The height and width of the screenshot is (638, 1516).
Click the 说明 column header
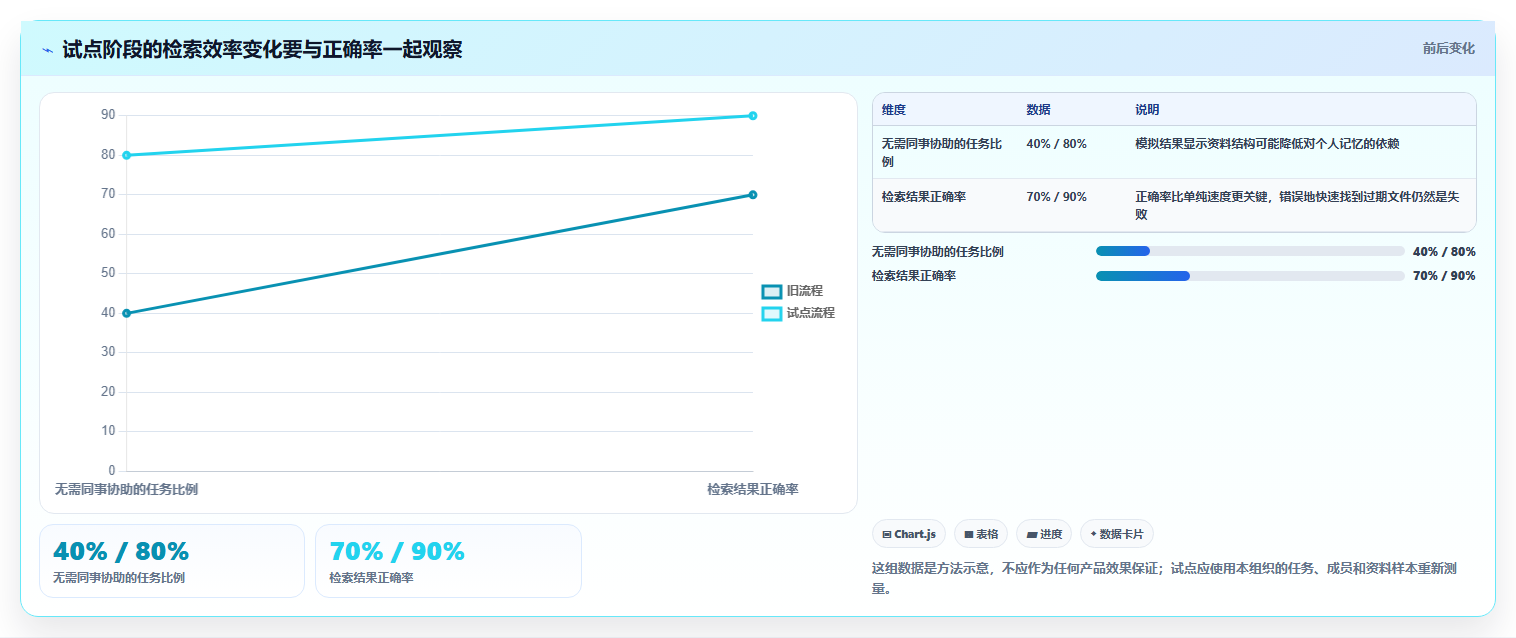pos(1147,110)
